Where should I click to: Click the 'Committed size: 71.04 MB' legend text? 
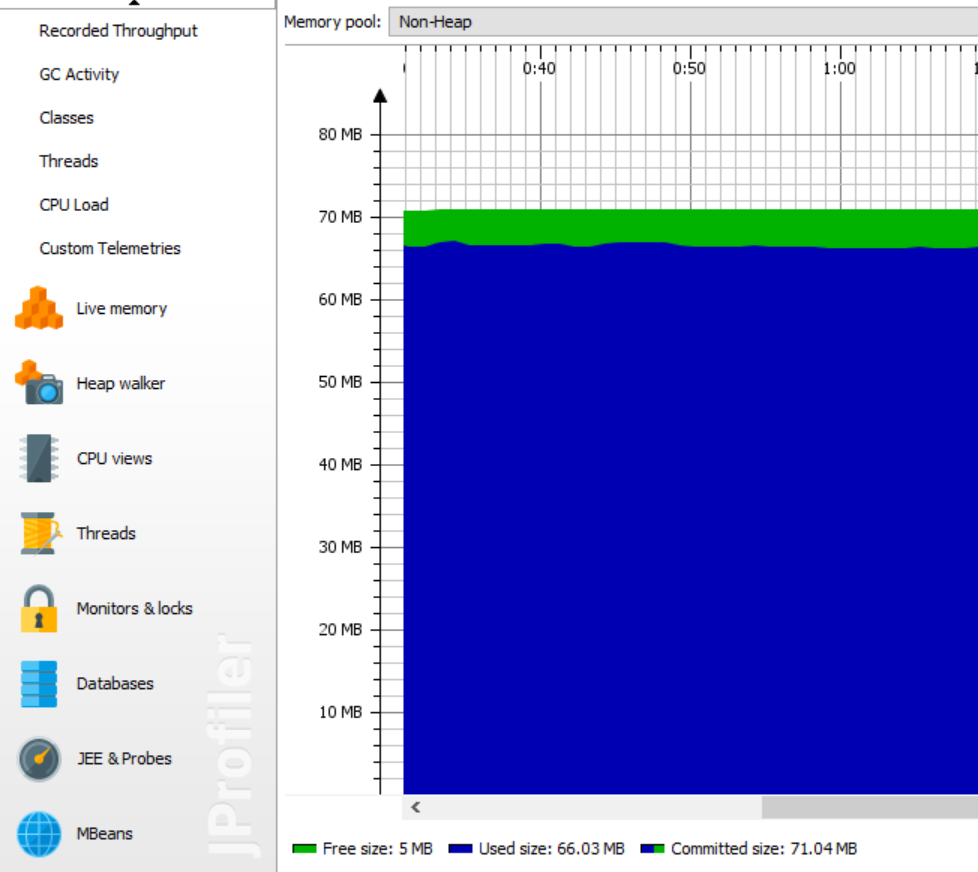click(x=764, y=849)
